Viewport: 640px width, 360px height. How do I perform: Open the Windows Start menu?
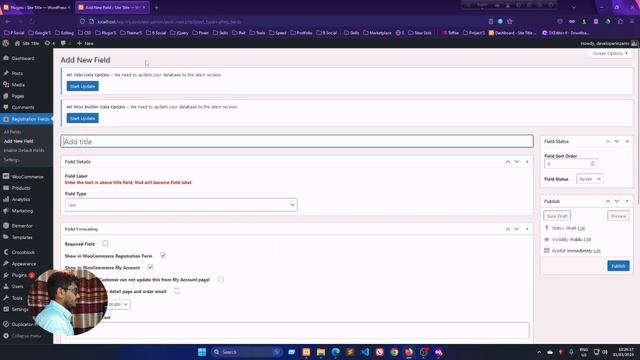pos(202,352)
